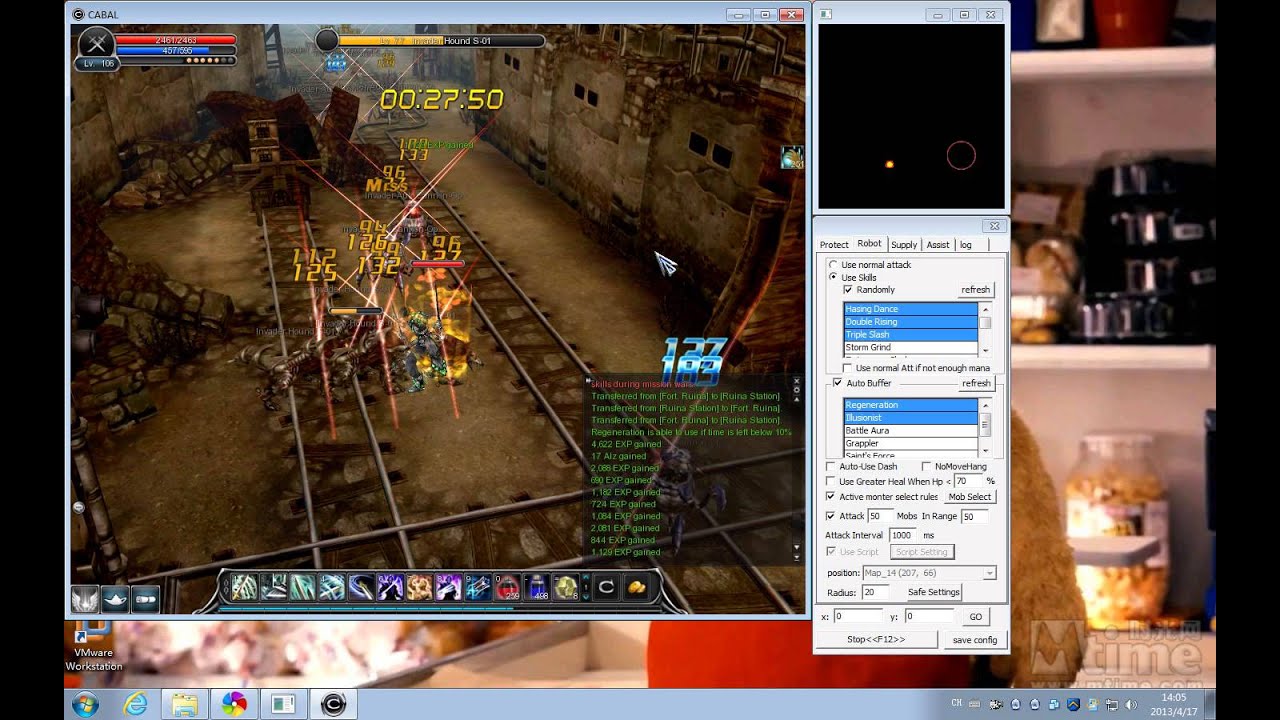
Task: Click the Attack Interval input field
Action: point(901,535)
